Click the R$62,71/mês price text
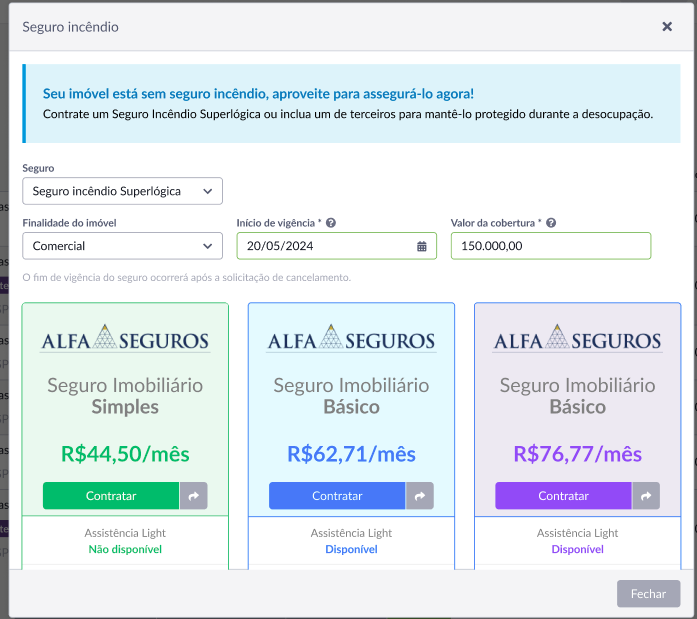The width and height of the screenshot is (697, 619). click(351, 454)
